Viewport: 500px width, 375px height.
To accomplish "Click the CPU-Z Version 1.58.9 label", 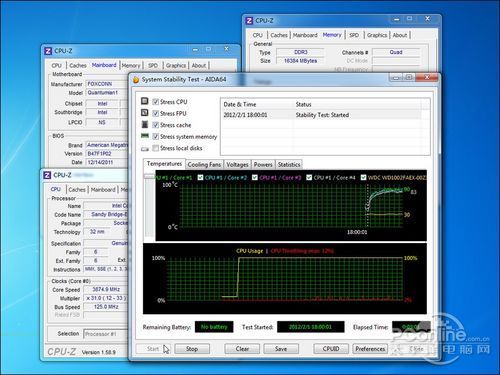I will click(x=99, y=352).
